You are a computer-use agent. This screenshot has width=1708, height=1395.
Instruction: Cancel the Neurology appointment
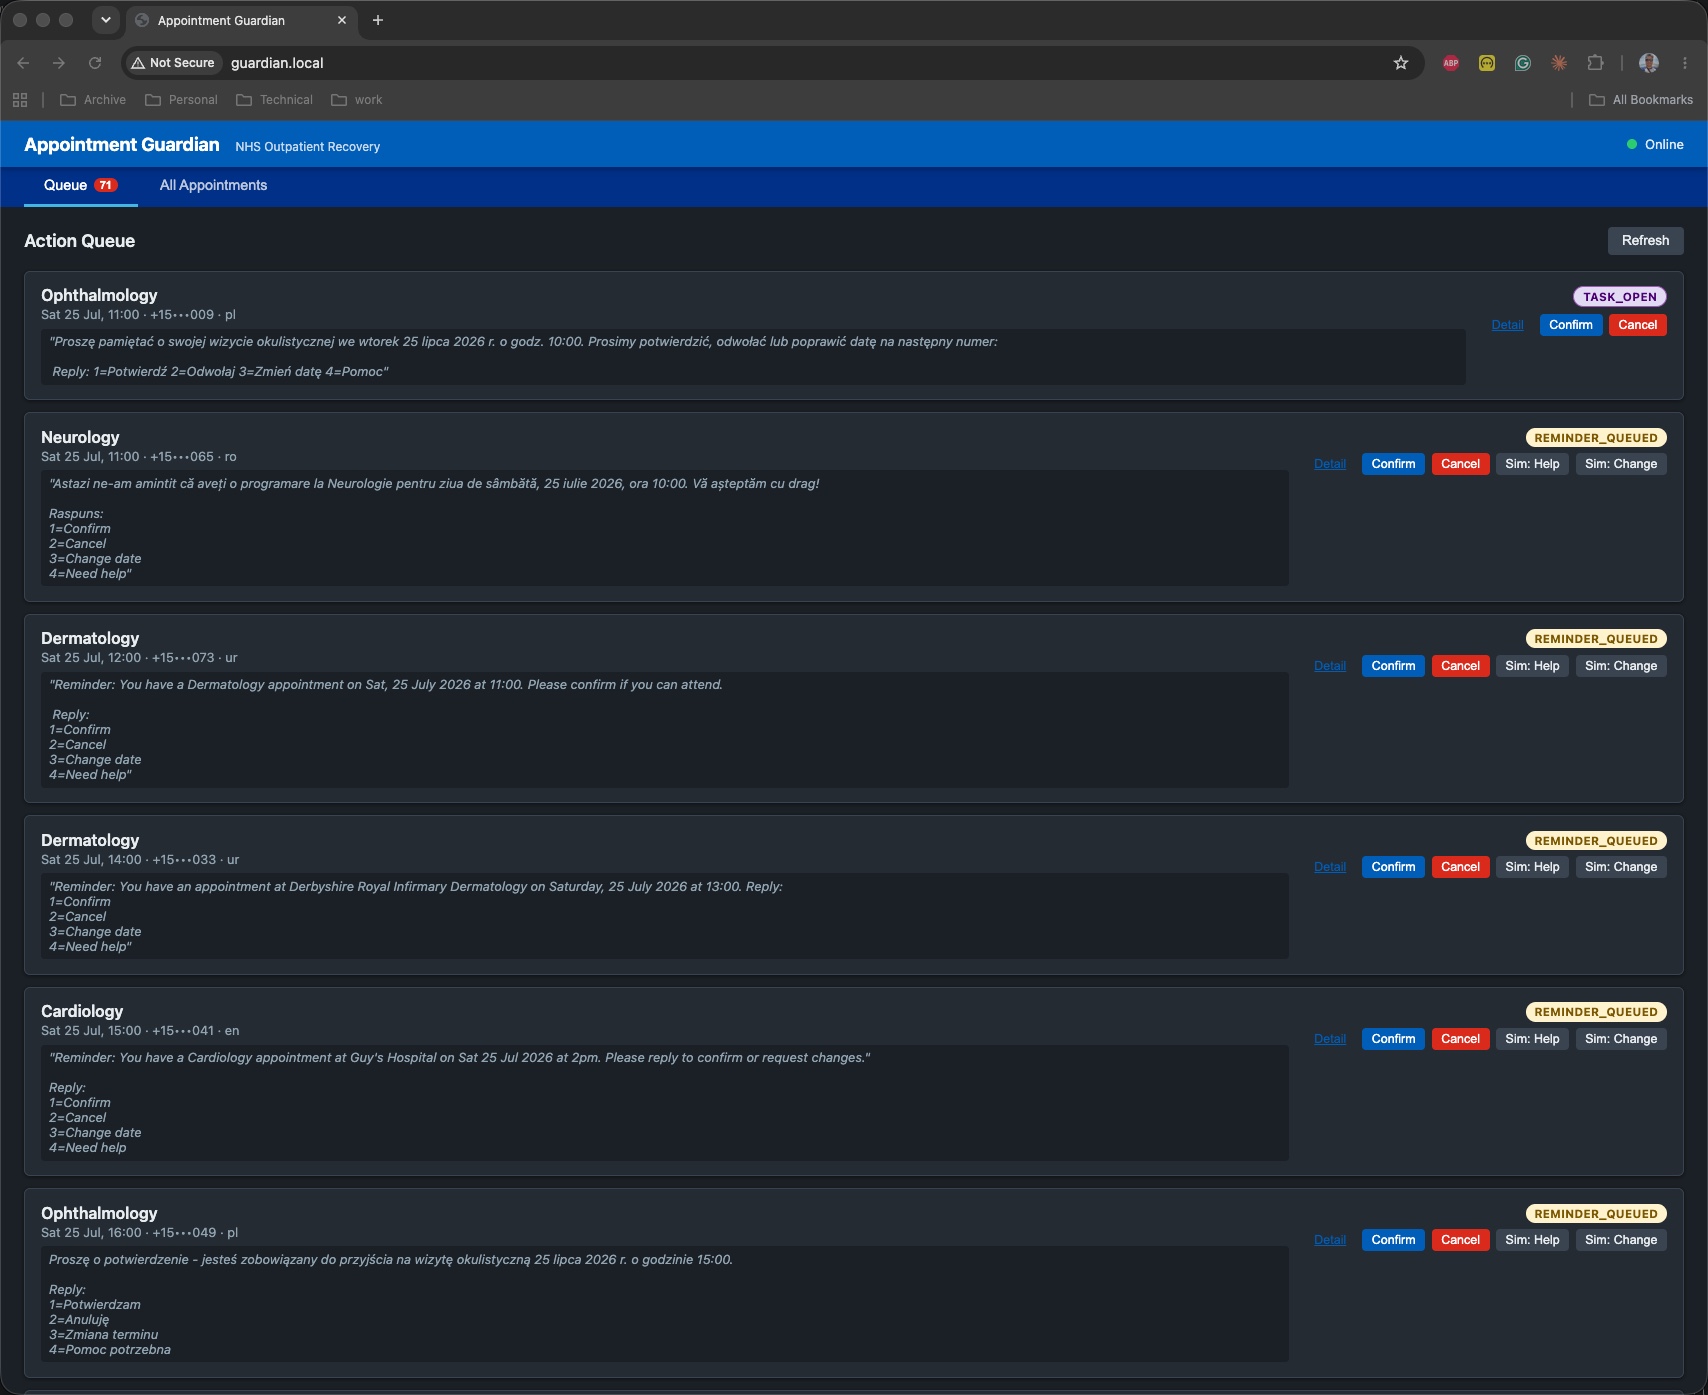coord(1460,464)
